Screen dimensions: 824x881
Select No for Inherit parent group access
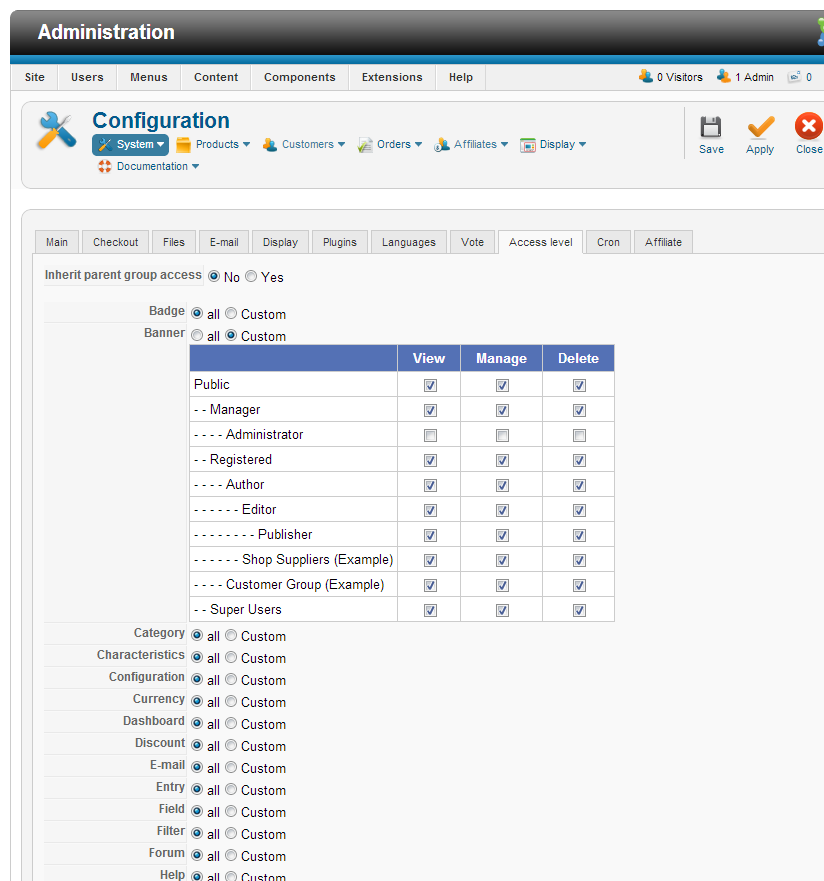[x=214, y=276]
